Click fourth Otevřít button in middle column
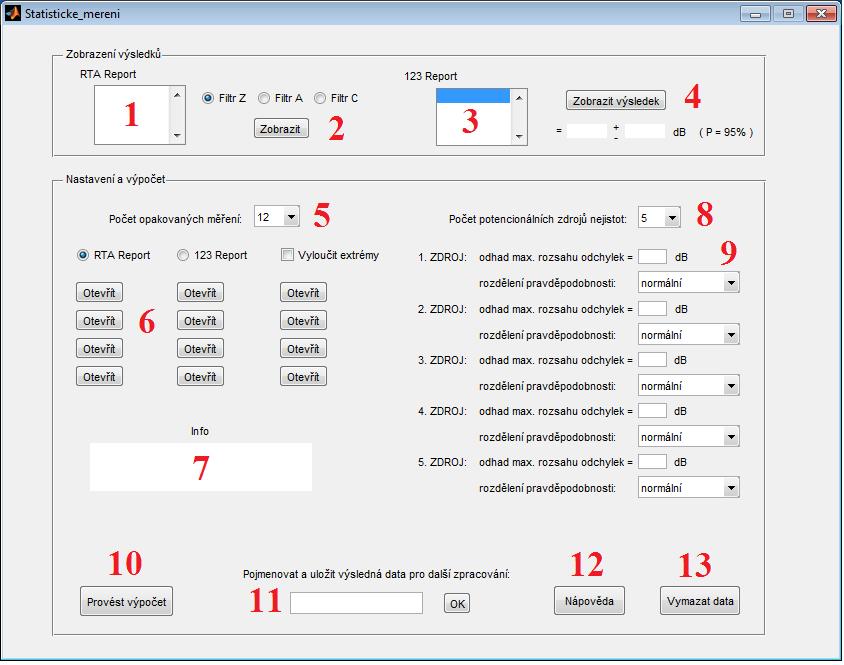Image resolution: width=844 pixels, height=665 pixels. pos(200,377)
